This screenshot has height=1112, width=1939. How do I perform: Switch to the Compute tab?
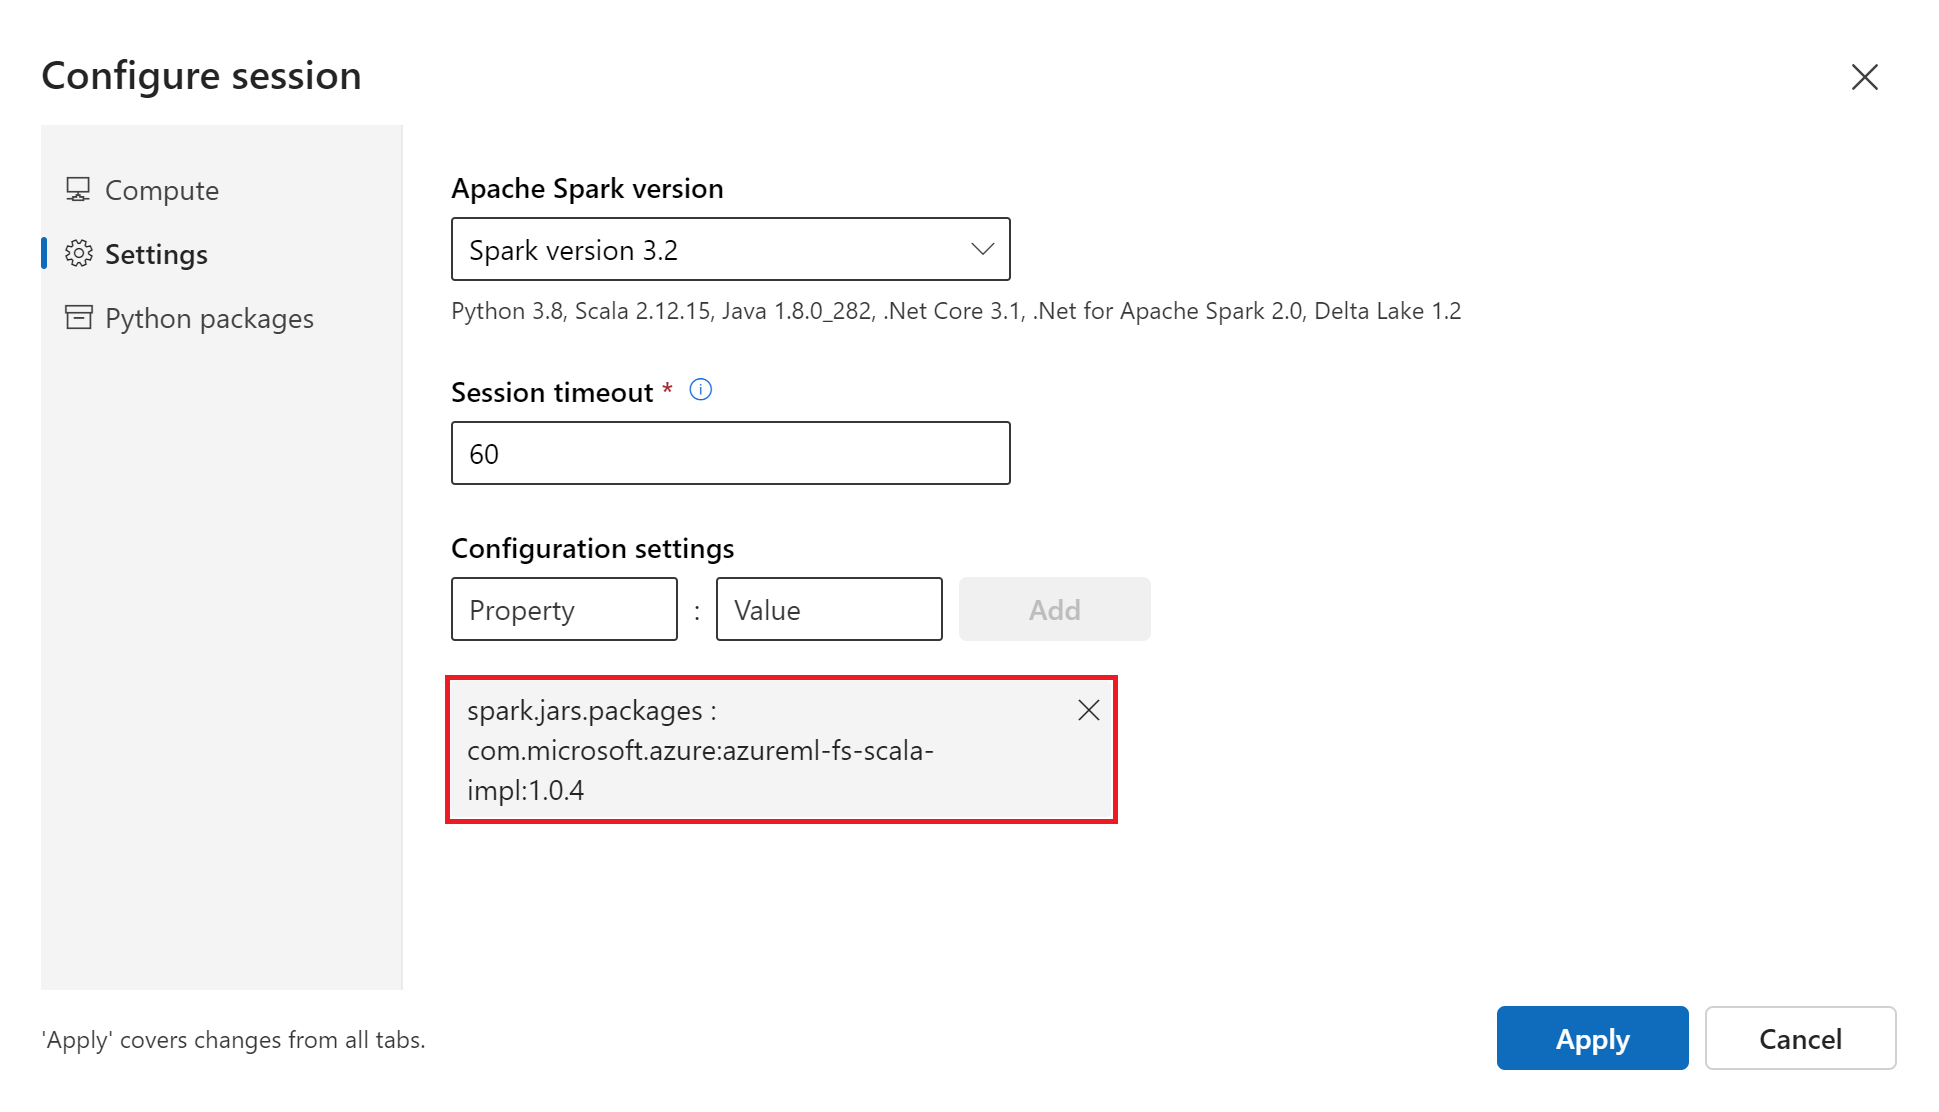161,190
